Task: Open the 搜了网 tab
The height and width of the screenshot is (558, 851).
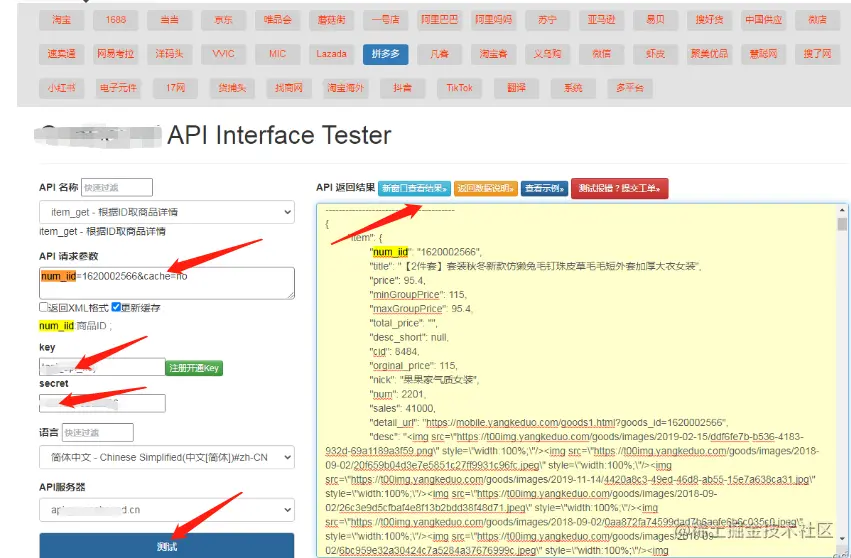Action: pos(817,54)
